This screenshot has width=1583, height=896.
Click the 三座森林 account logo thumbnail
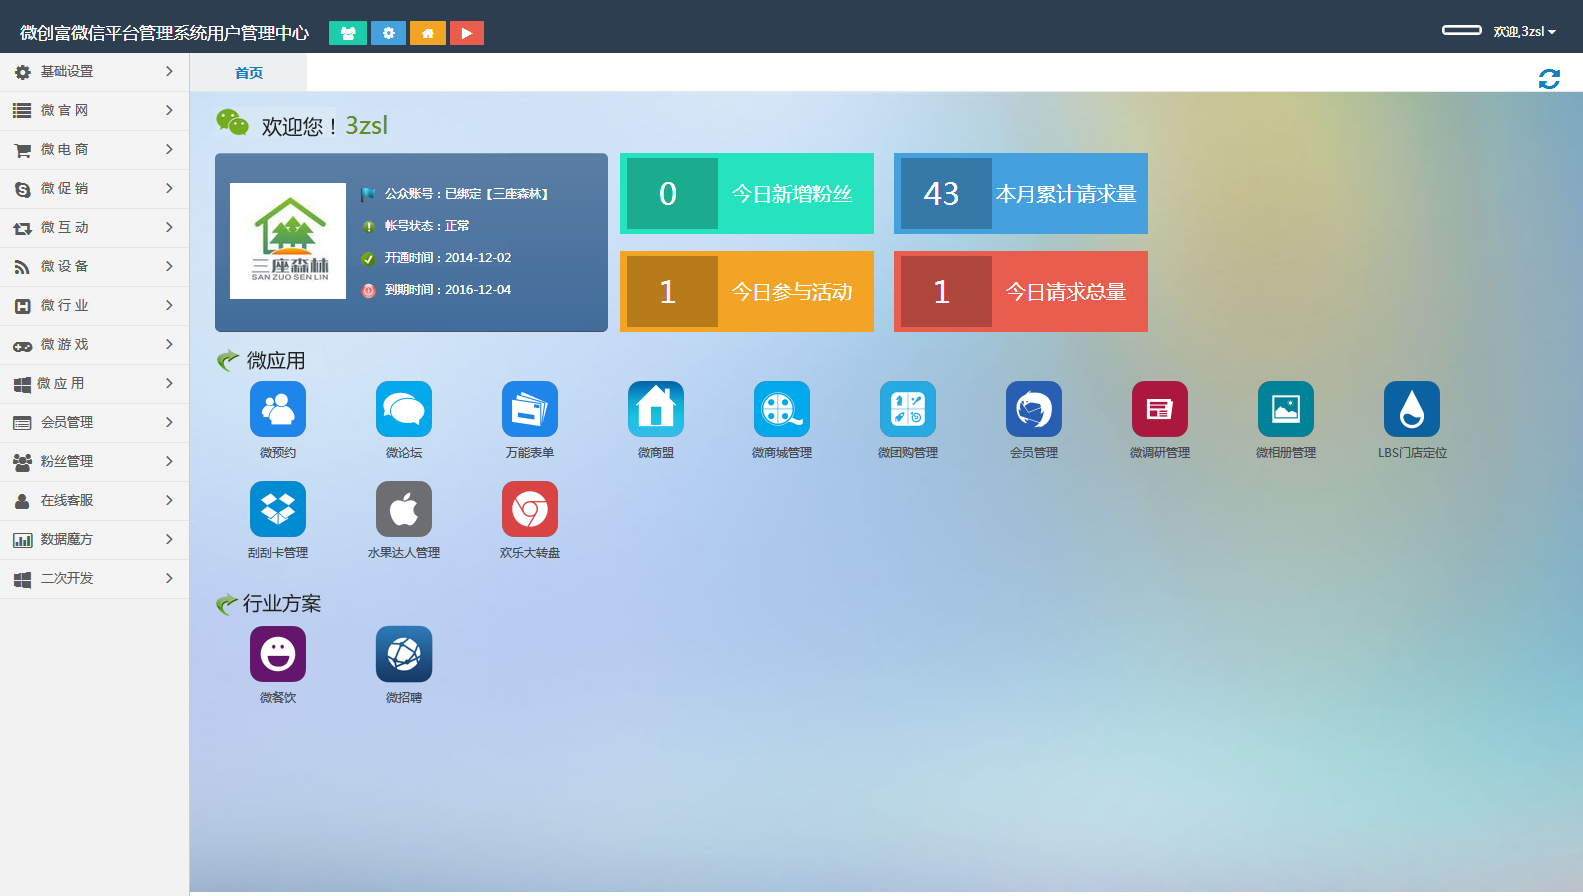[288, 241]
